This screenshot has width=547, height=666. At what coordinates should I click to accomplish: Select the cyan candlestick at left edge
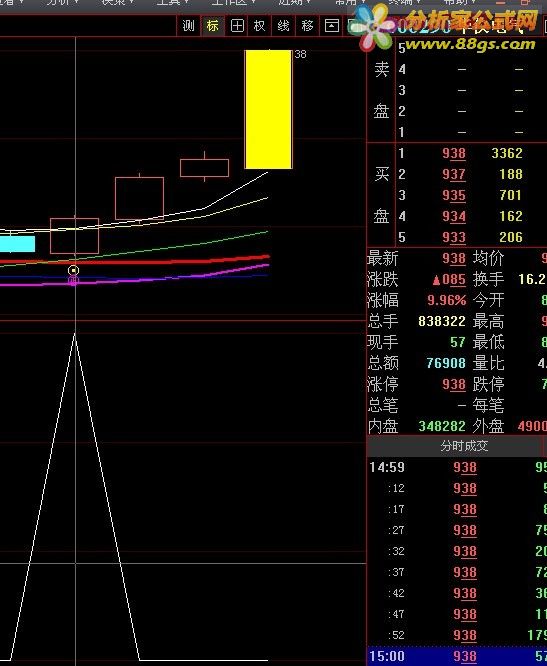point(17,244)
